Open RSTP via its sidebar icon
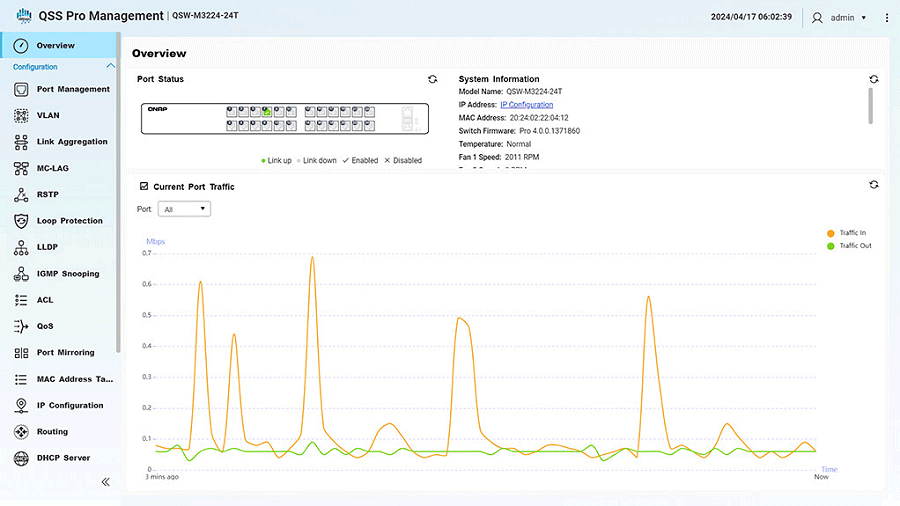 tap(22, 195)
